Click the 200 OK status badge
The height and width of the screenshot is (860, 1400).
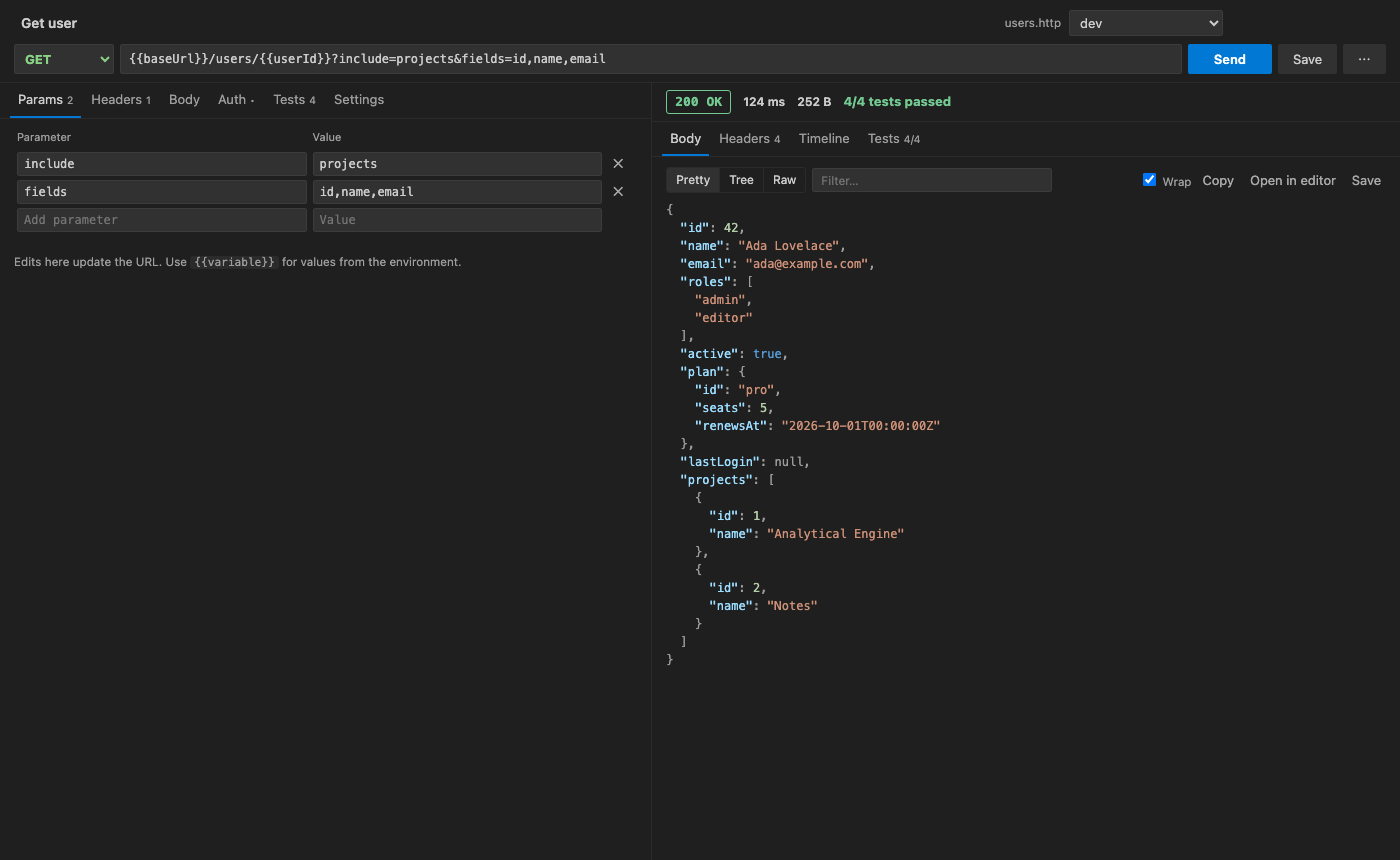tap(698, 102)
